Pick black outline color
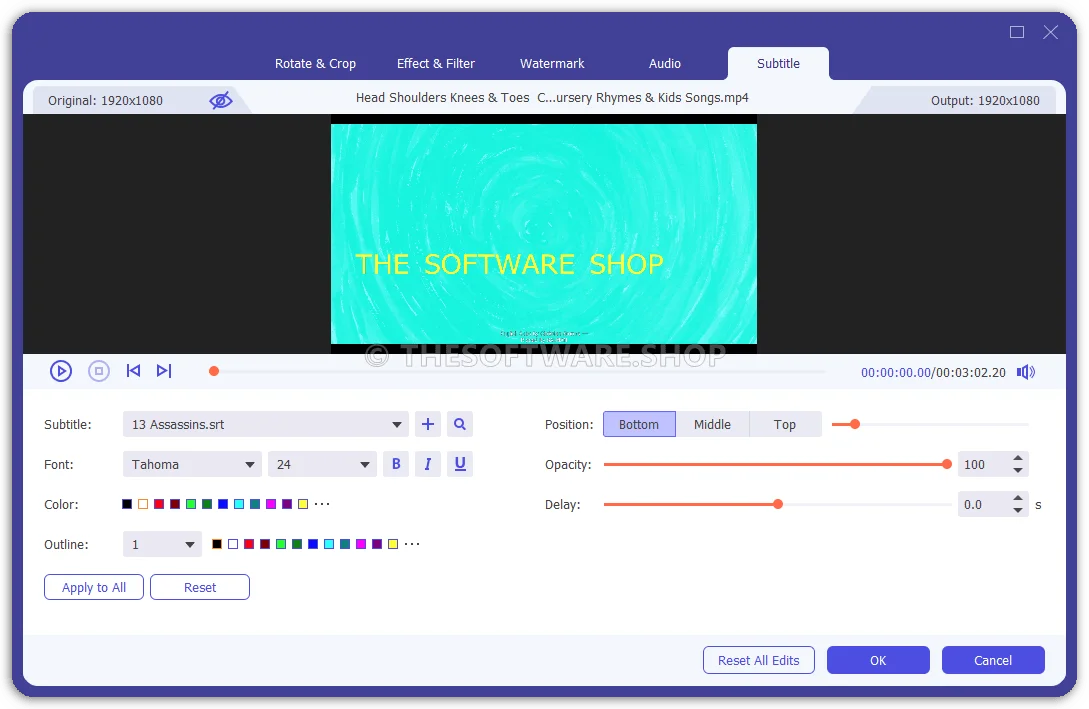This screenshot has width=1089, height=709. [x=217, y=544]
